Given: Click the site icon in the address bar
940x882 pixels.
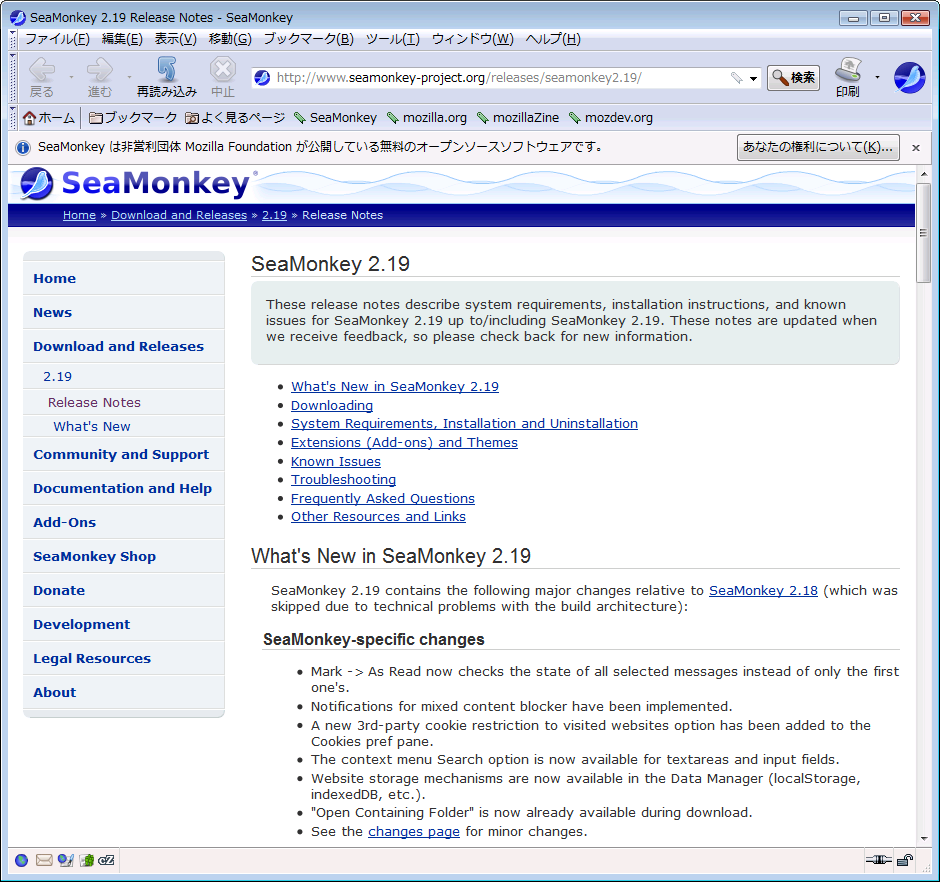Looking at the screenshot, I should pyautogui.click(x=262, y=78).
